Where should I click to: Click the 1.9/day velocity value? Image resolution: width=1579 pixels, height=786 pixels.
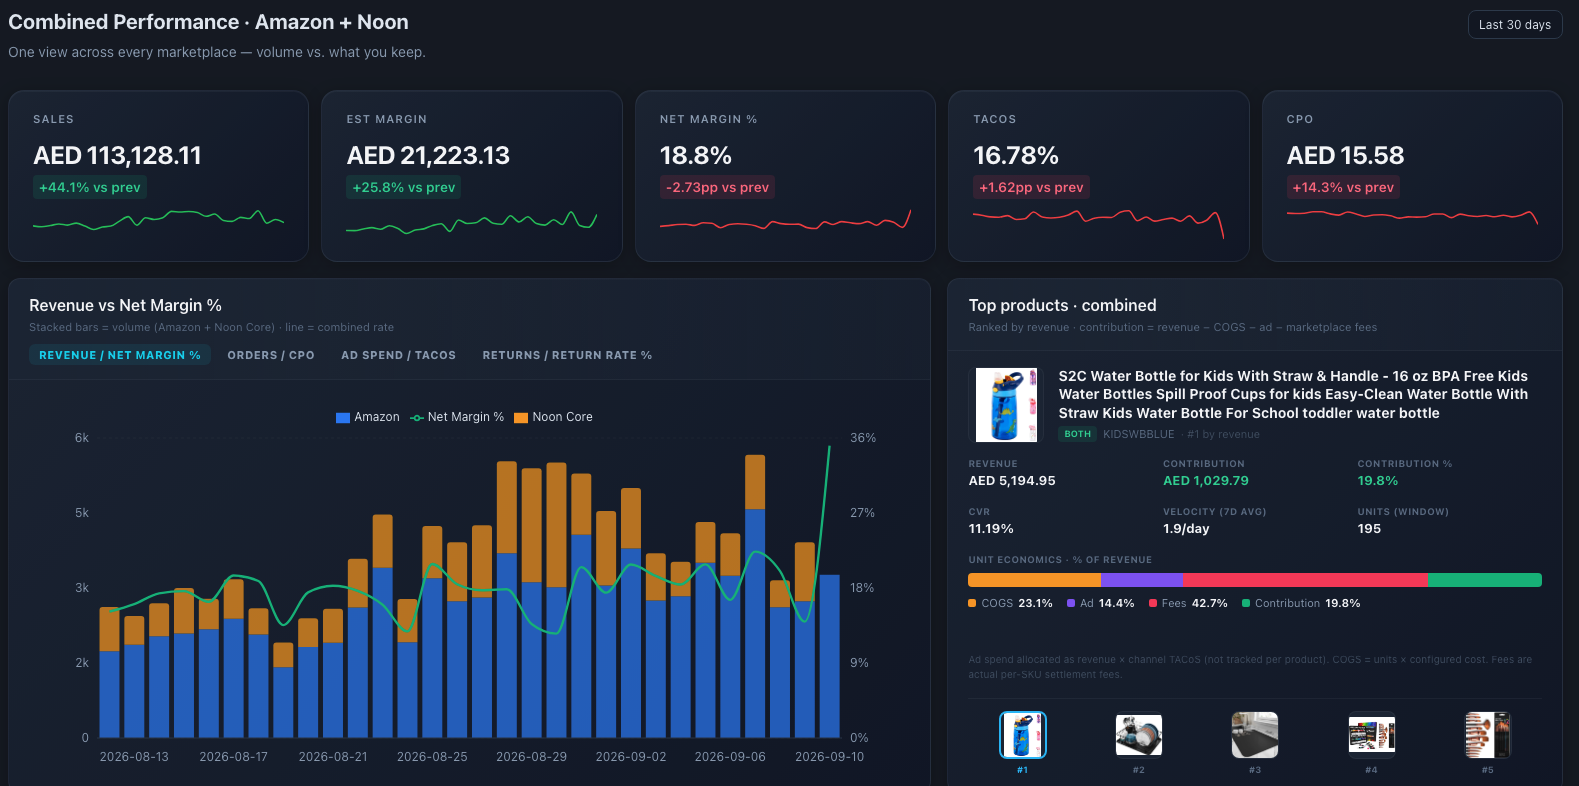tap(1186, 529)
